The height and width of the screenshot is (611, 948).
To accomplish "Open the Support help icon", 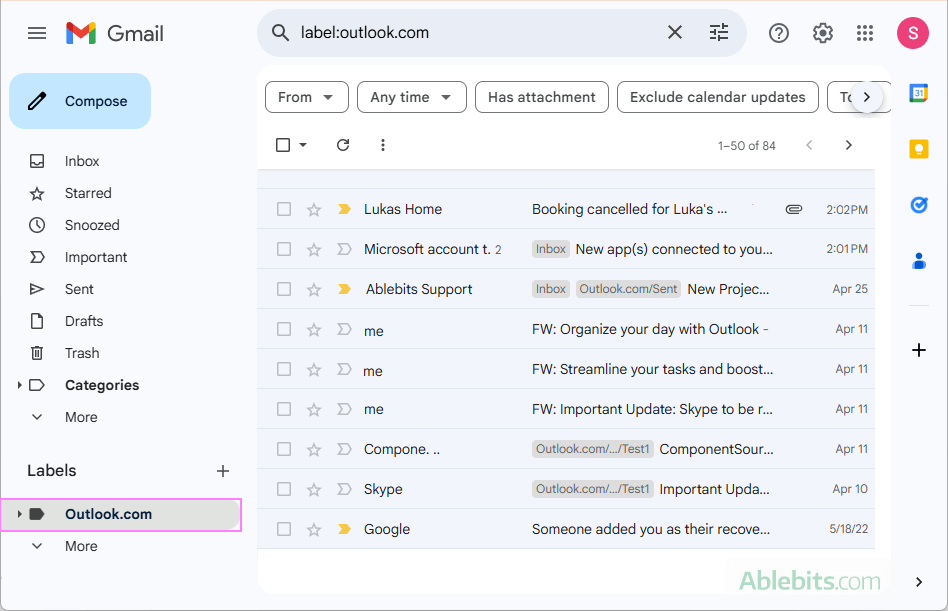I will point(779,33).
